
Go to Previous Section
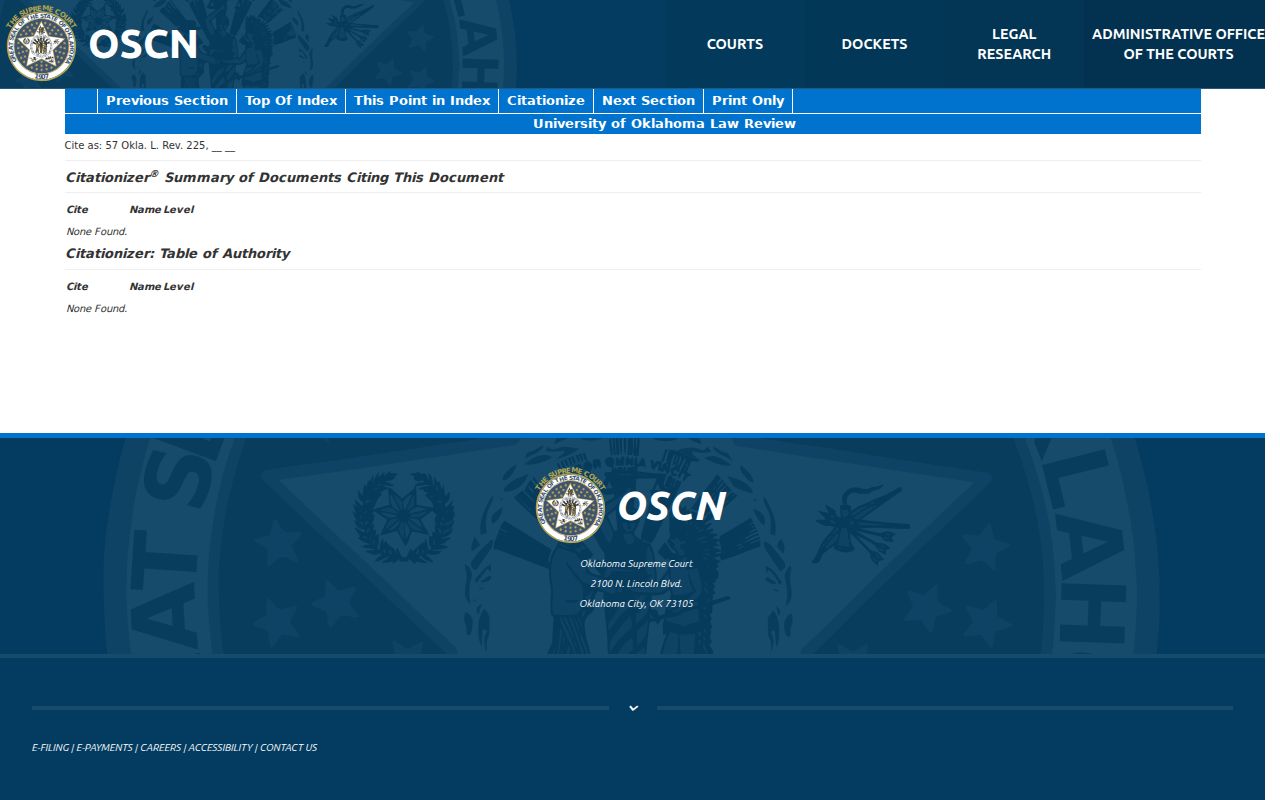pyautogui.click(x=167, y=101)
